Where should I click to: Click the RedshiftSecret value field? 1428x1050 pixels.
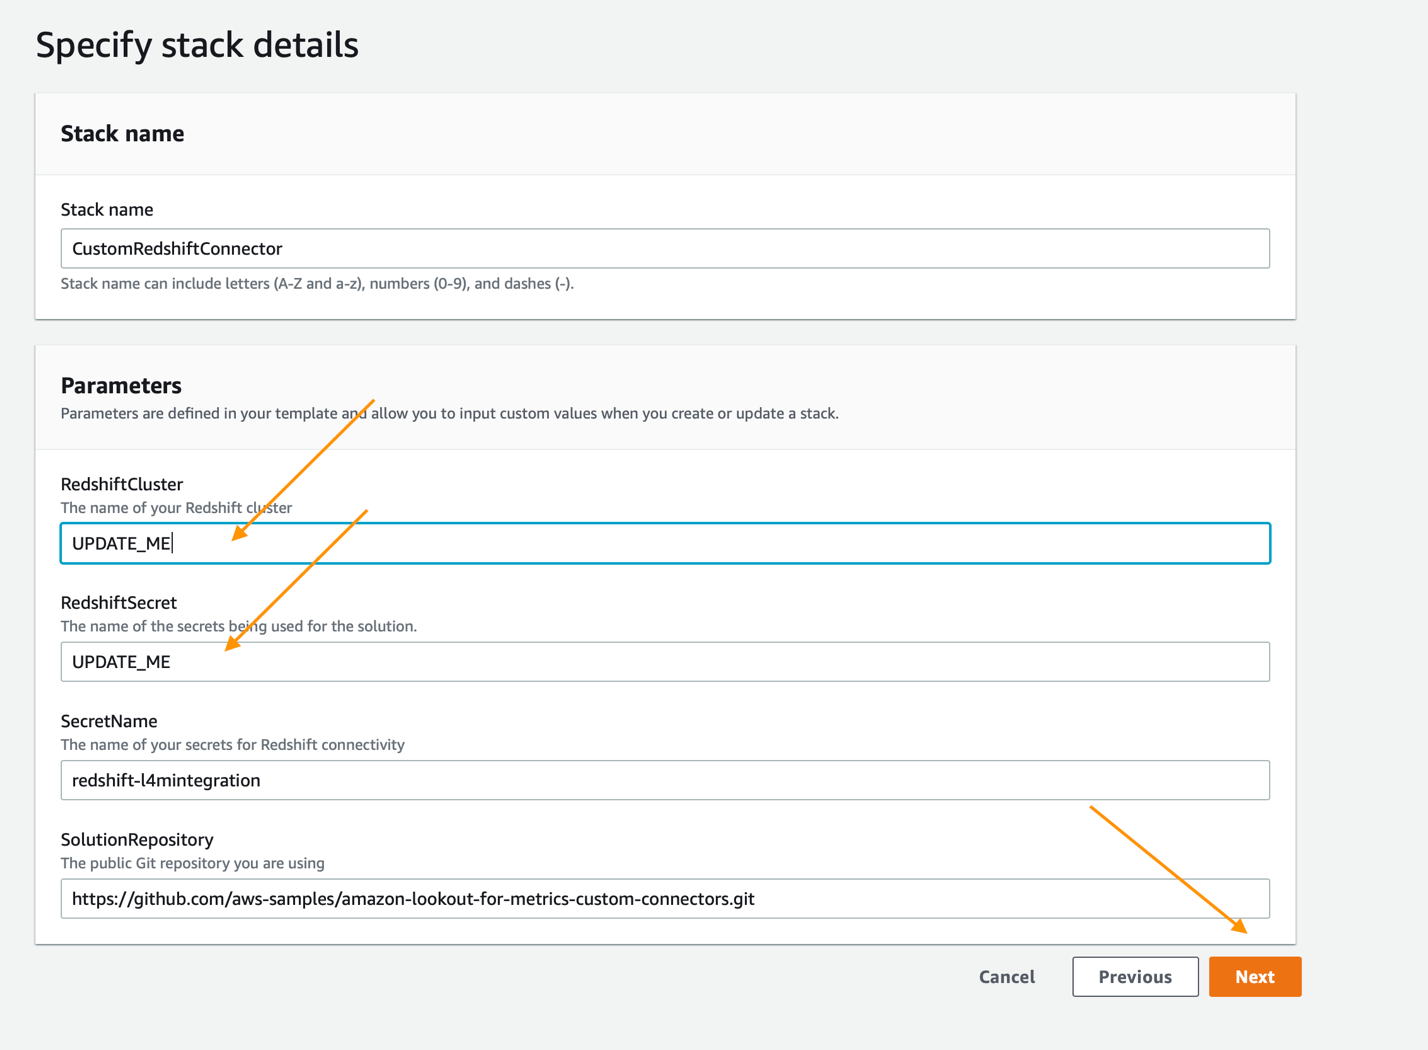[665, 661]
